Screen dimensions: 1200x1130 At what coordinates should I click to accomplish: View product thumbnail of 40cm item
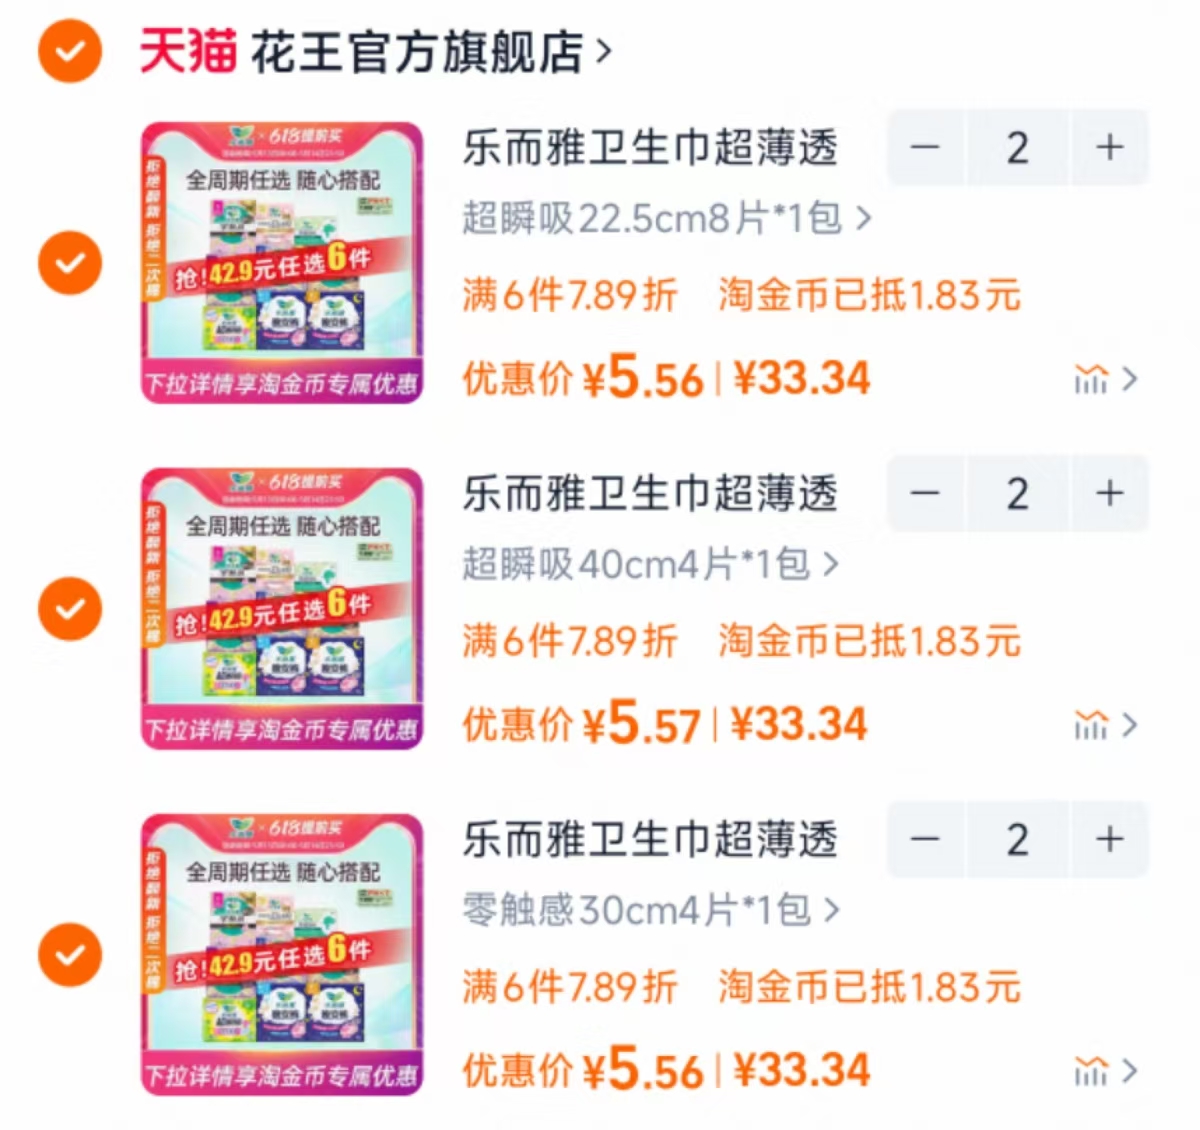282,608
